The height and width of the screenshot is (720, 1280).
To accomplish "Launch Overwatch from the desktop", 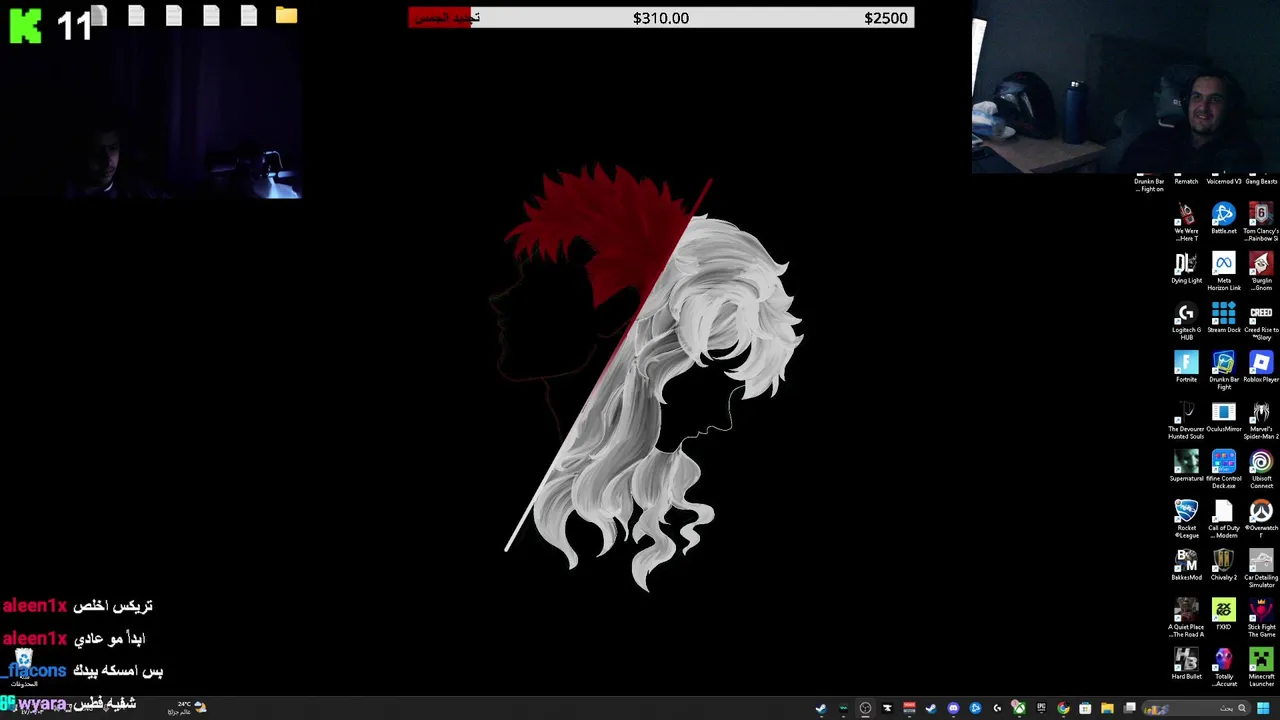I will (1261, 520).
